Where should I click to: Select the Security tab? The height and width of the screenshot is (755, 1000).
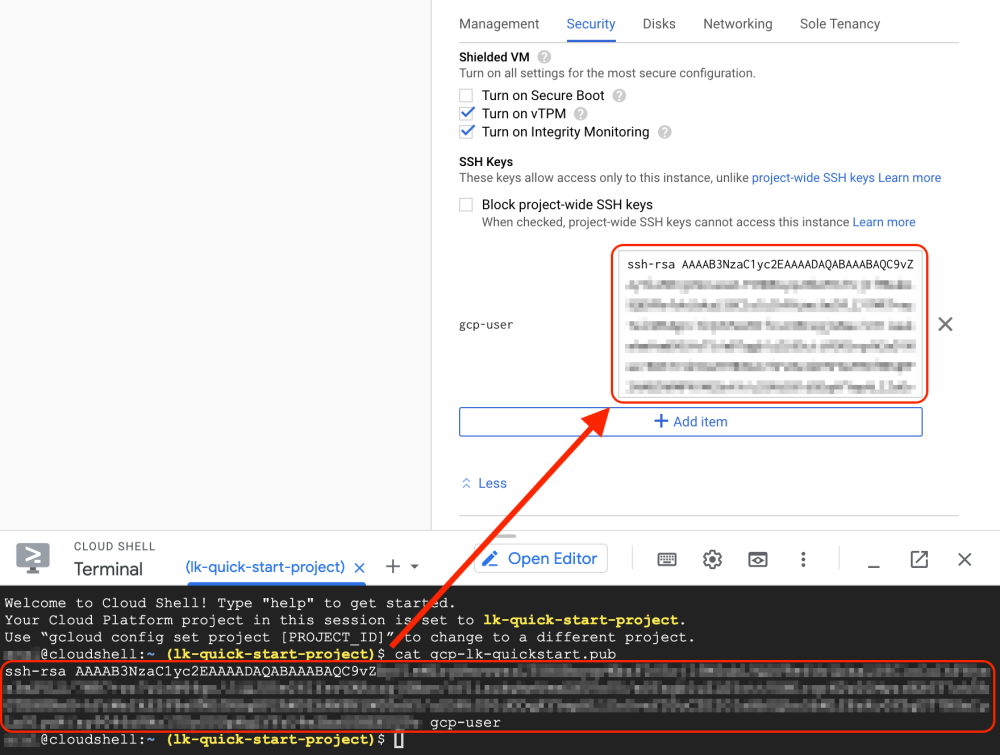[x=591, y=24]
